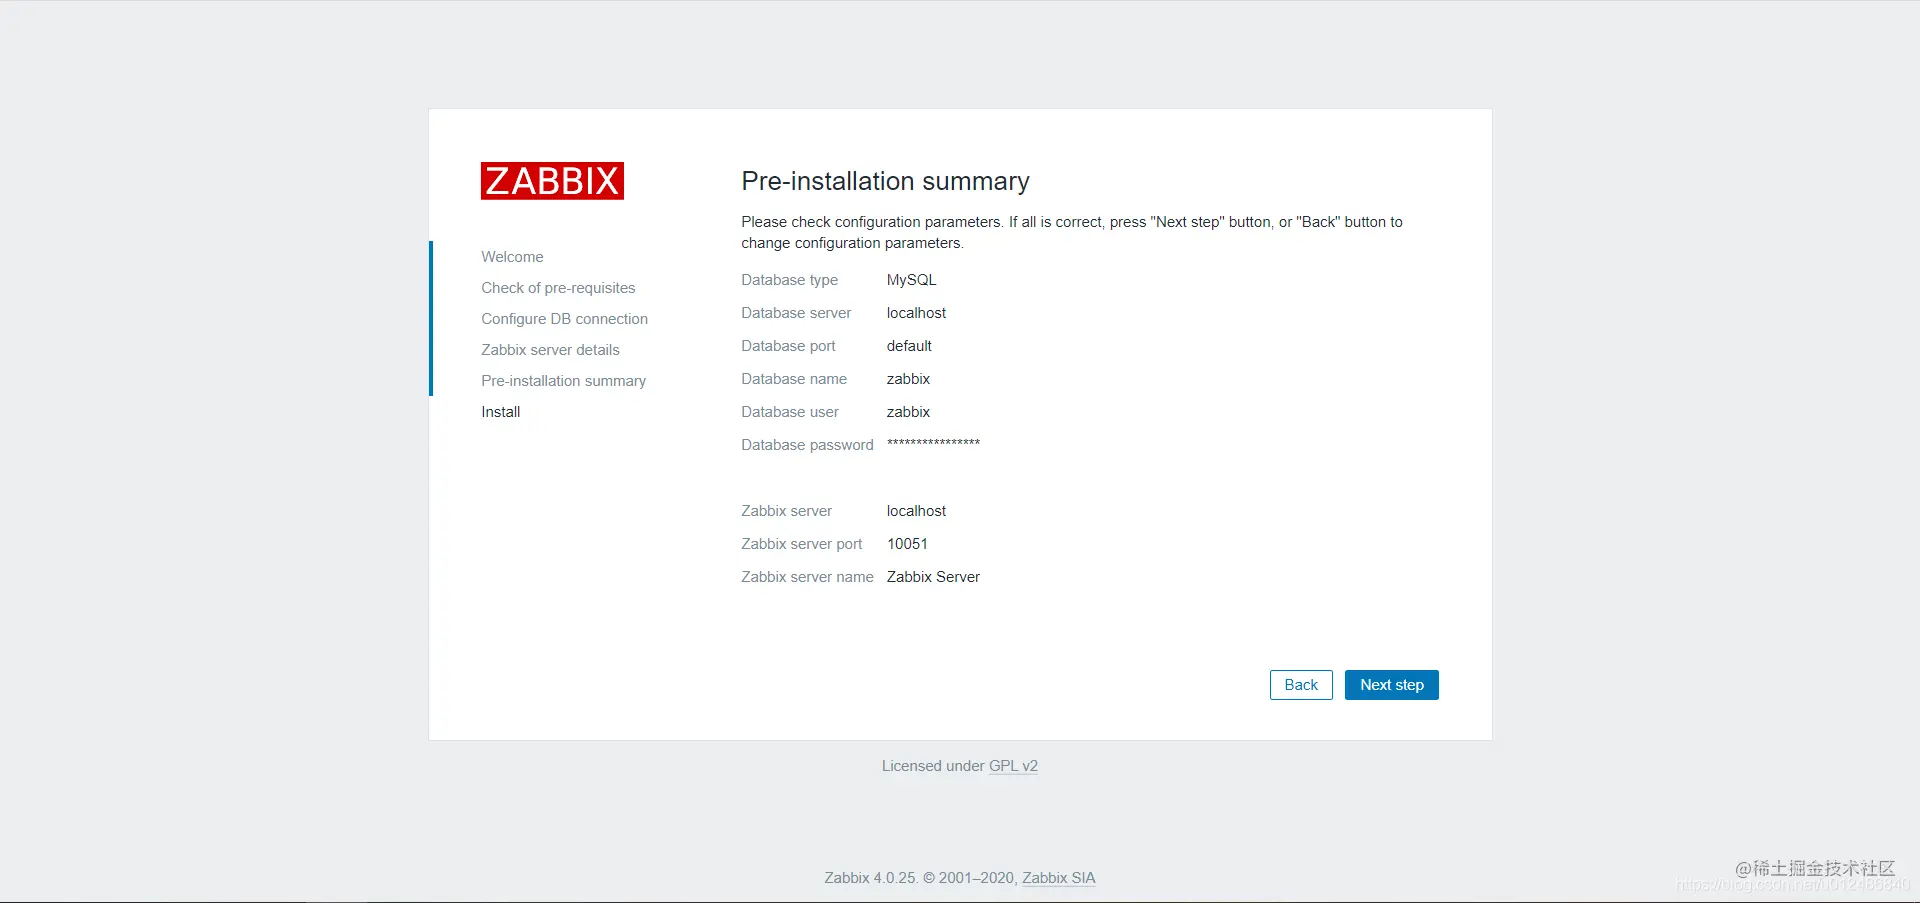
Task: Click the Database server localhost value
Action: click(x=916, y=313)
